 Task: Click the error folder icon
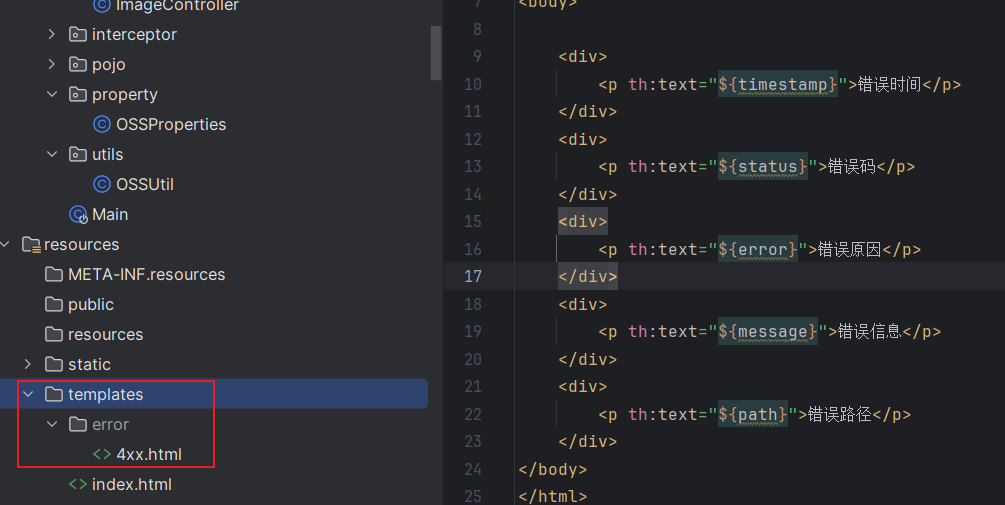[x=78, y=424]
